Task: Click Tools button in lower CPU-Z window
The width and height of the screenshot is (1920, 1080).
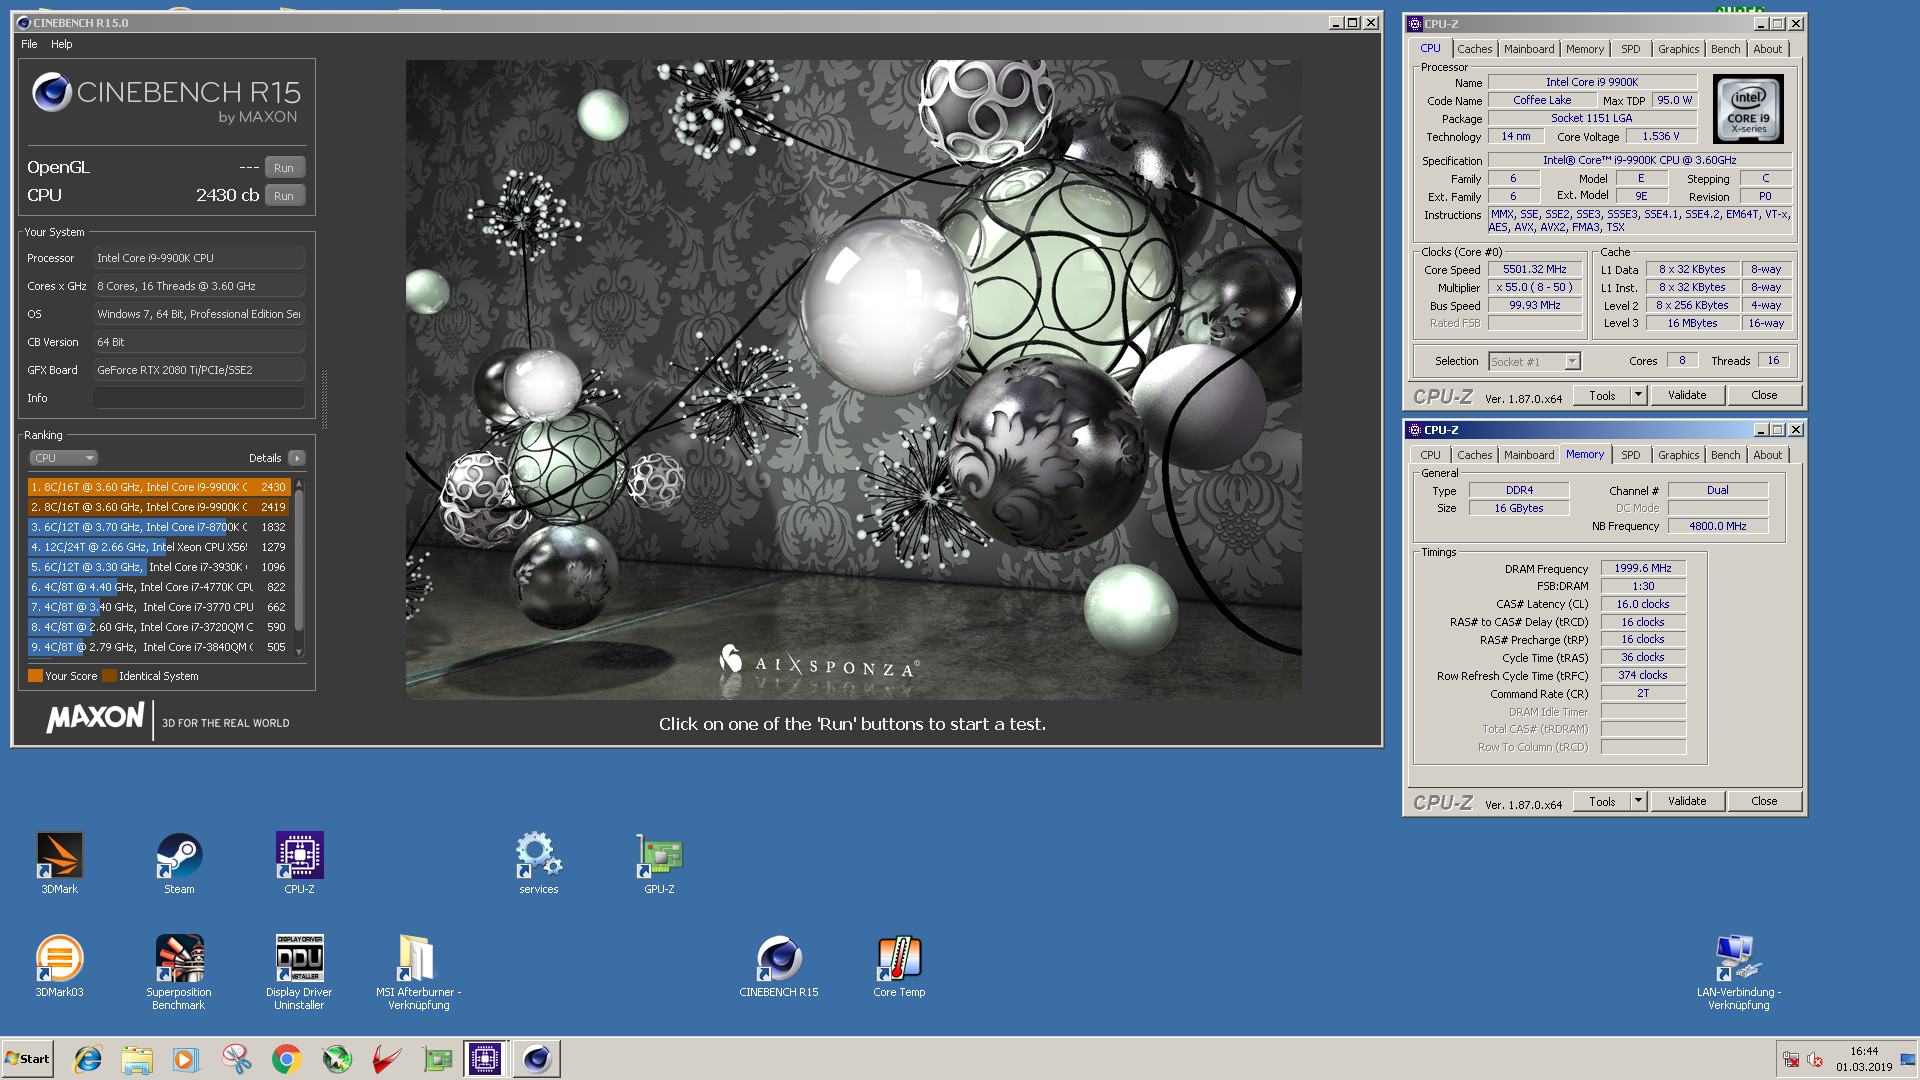Action: point(1602,801)
